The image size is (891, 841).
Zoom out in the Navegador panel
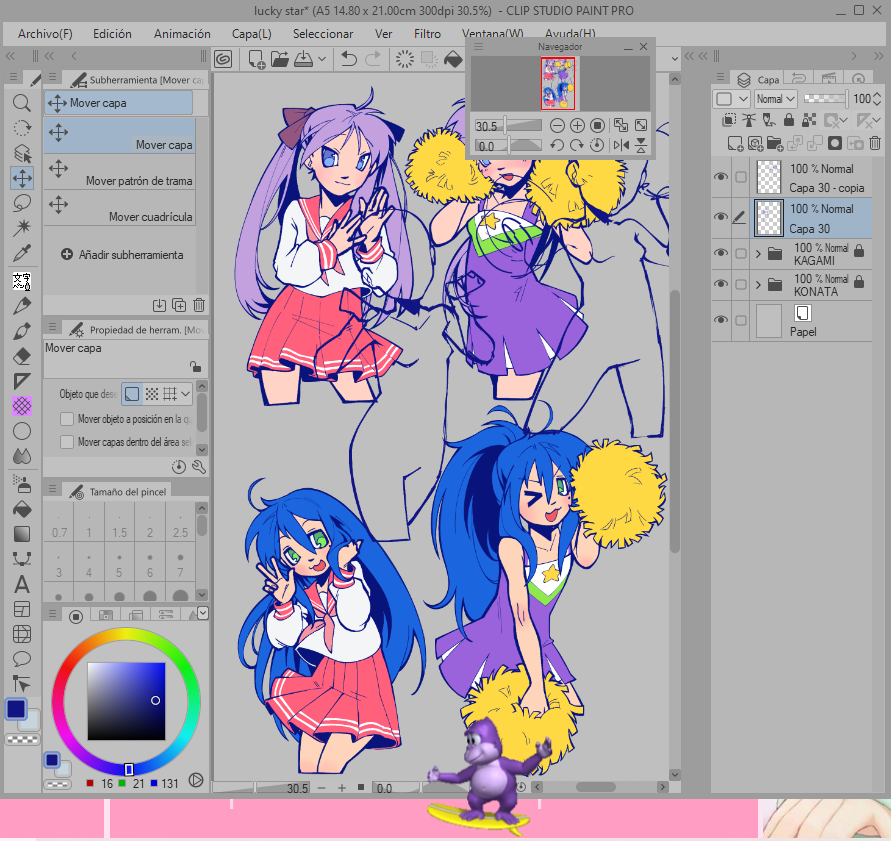coord(557,126)
